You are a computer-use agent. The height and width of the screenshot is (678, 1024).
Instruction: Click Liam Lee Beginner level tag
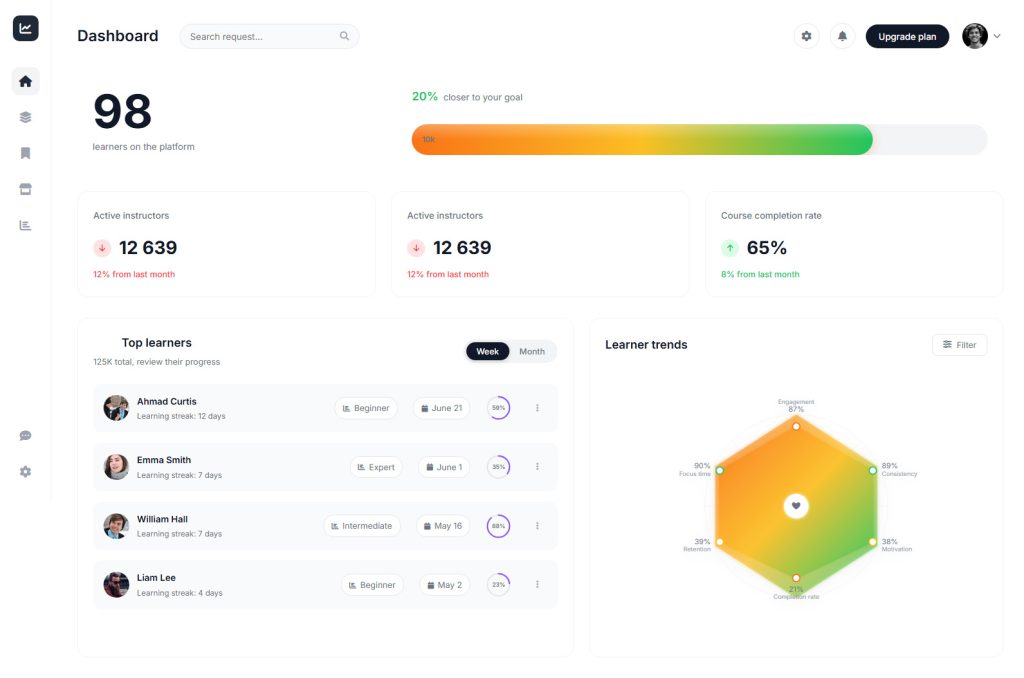coord(372,585)
